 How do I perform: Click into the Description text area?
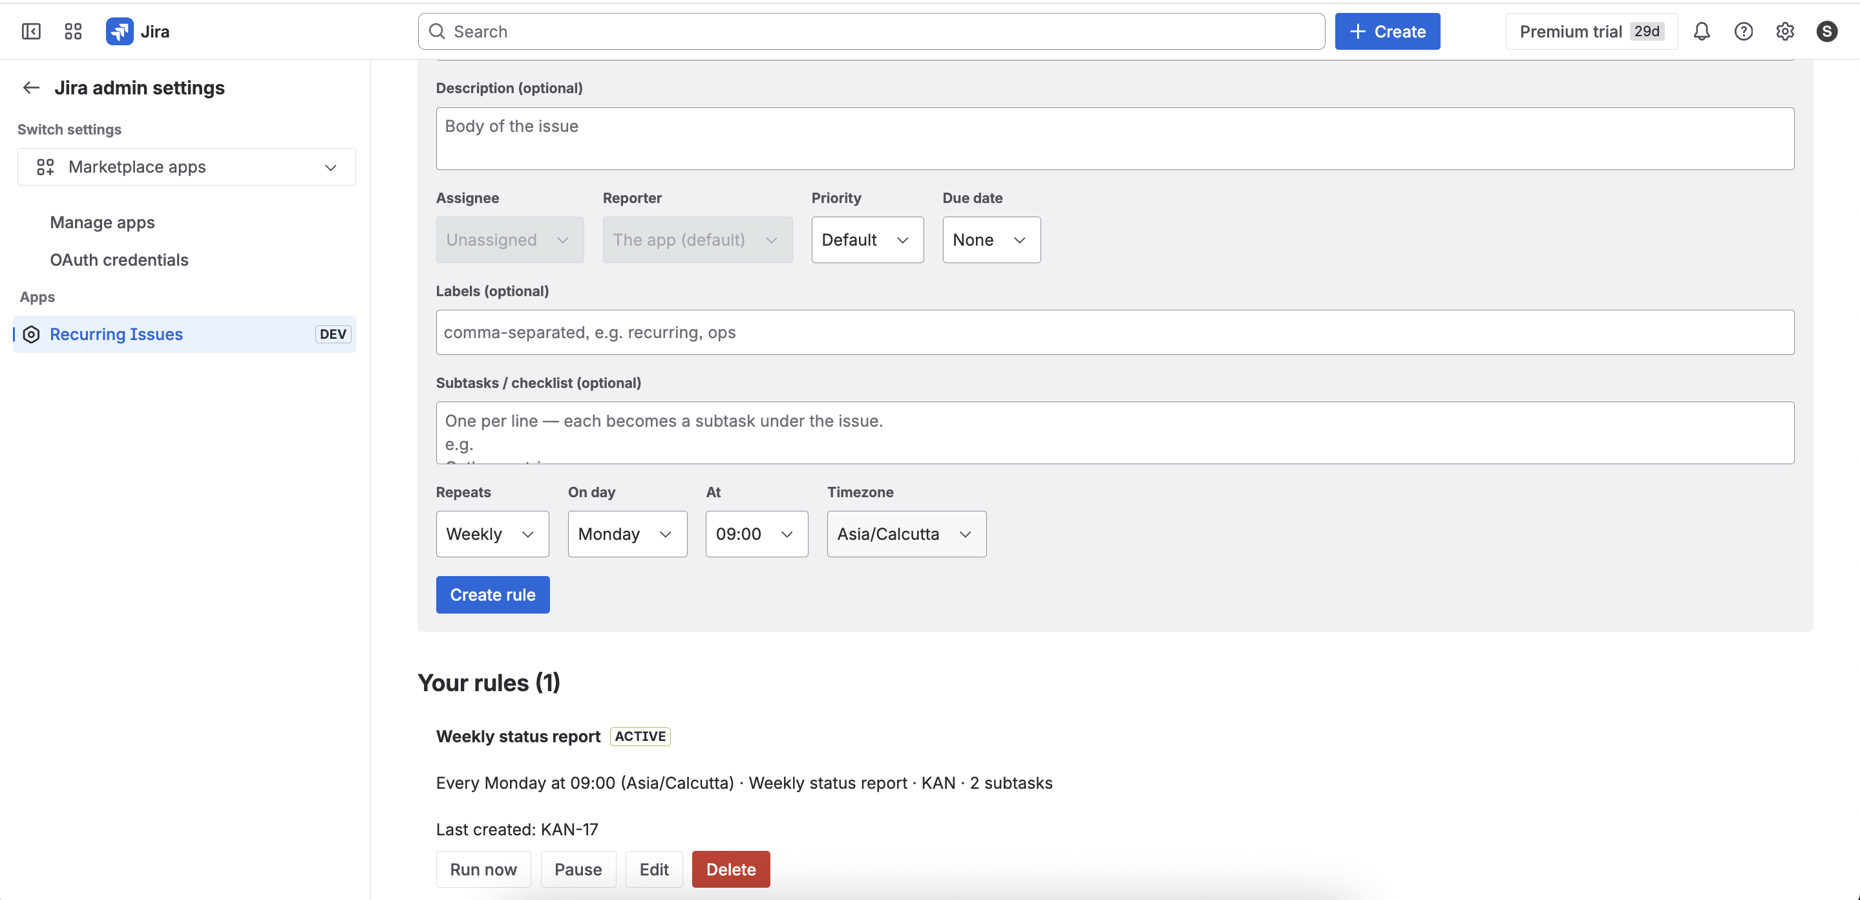pos(1115,138)
